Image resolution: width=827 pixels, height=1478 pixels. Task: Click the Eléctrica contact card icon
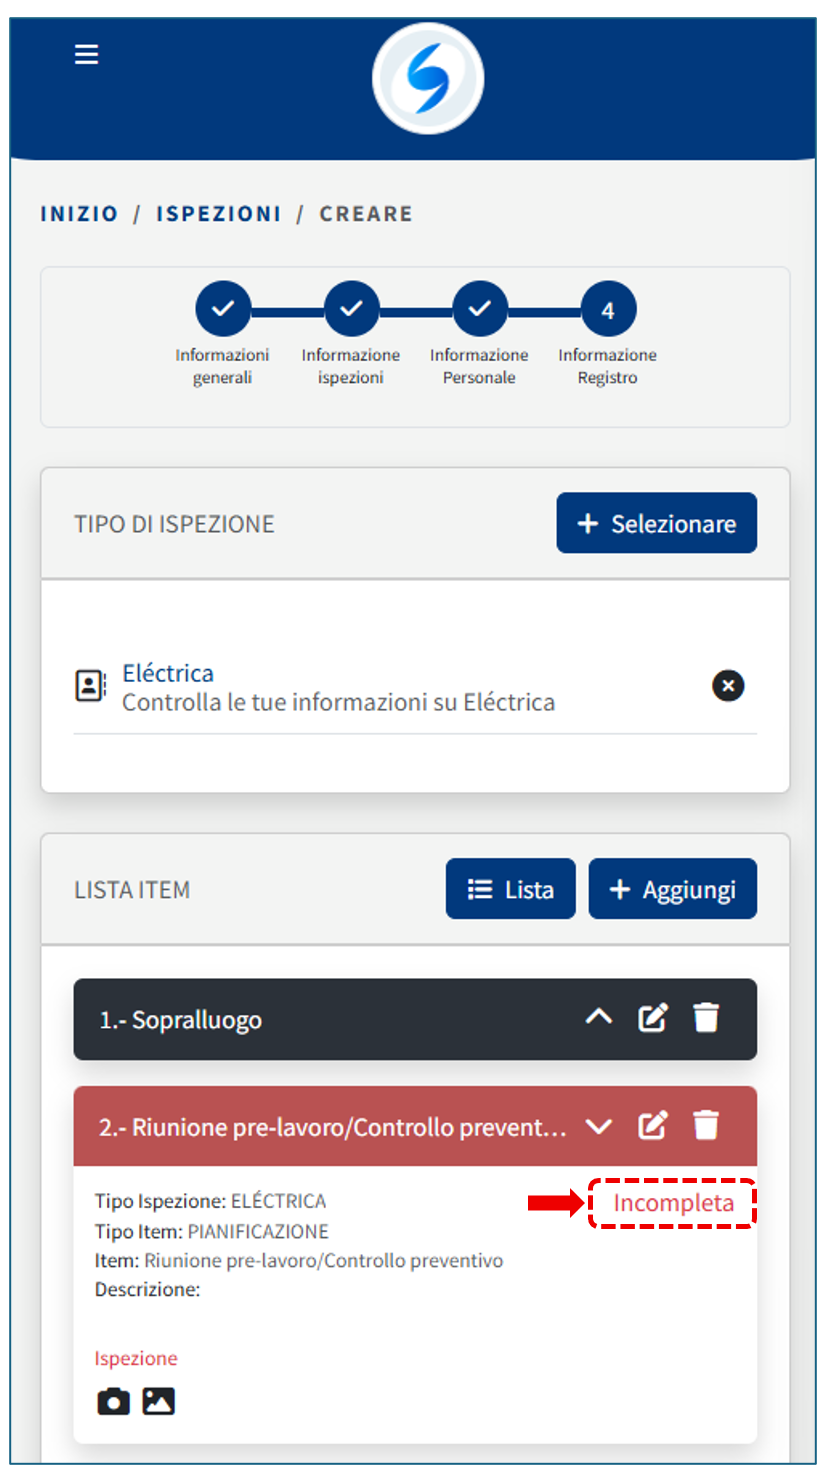(x=90, y=686)
